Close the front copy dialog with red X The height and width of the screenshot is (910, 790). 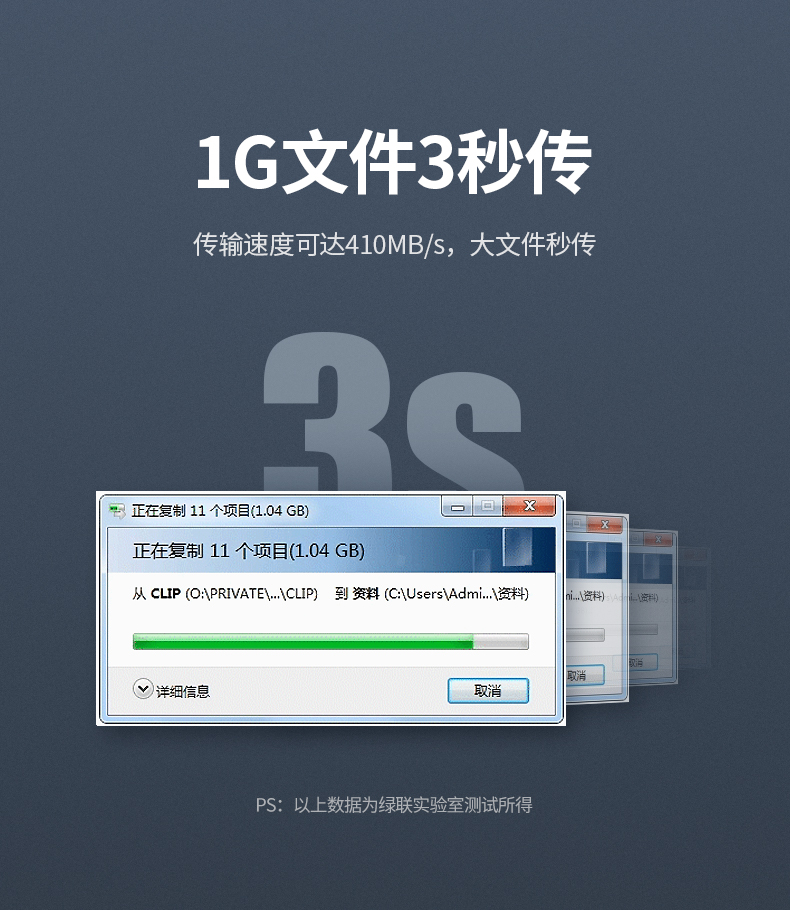point(529,507)
